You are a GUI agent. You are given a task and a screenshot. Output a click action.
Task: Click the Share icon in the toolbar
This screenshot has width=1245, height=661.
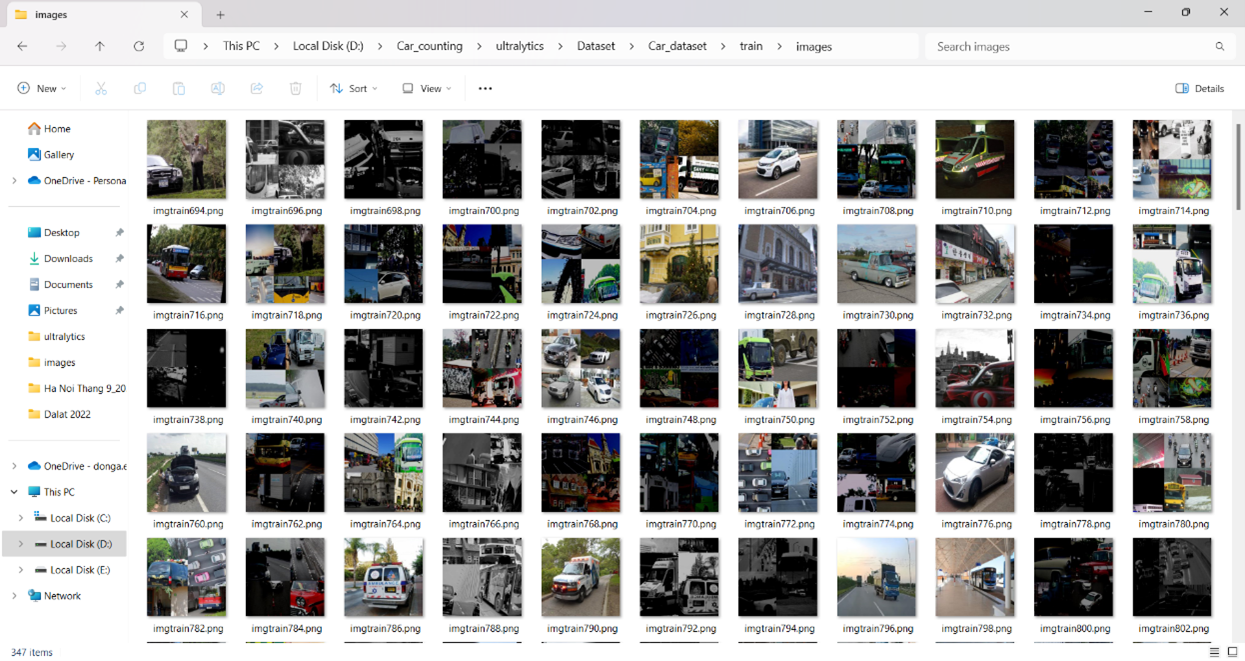(257, 88)
